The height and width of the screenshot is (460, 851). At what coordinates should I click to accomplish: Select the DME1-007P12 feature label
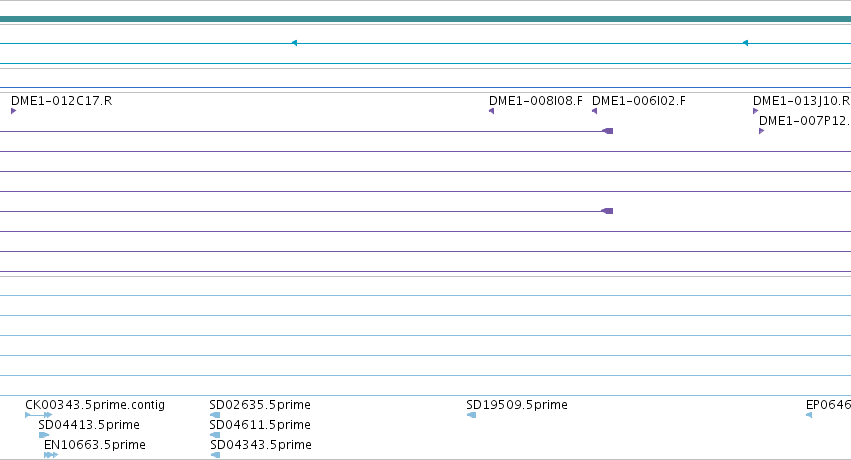click(x=805, y=121)
